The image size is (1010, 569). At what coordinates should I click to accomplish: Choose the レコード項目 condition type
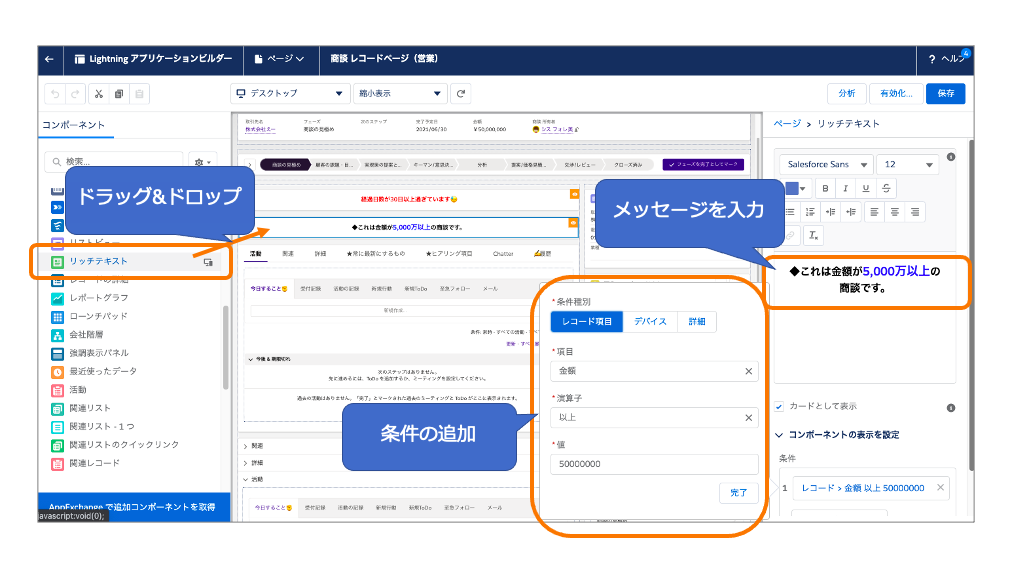[587, 322]
